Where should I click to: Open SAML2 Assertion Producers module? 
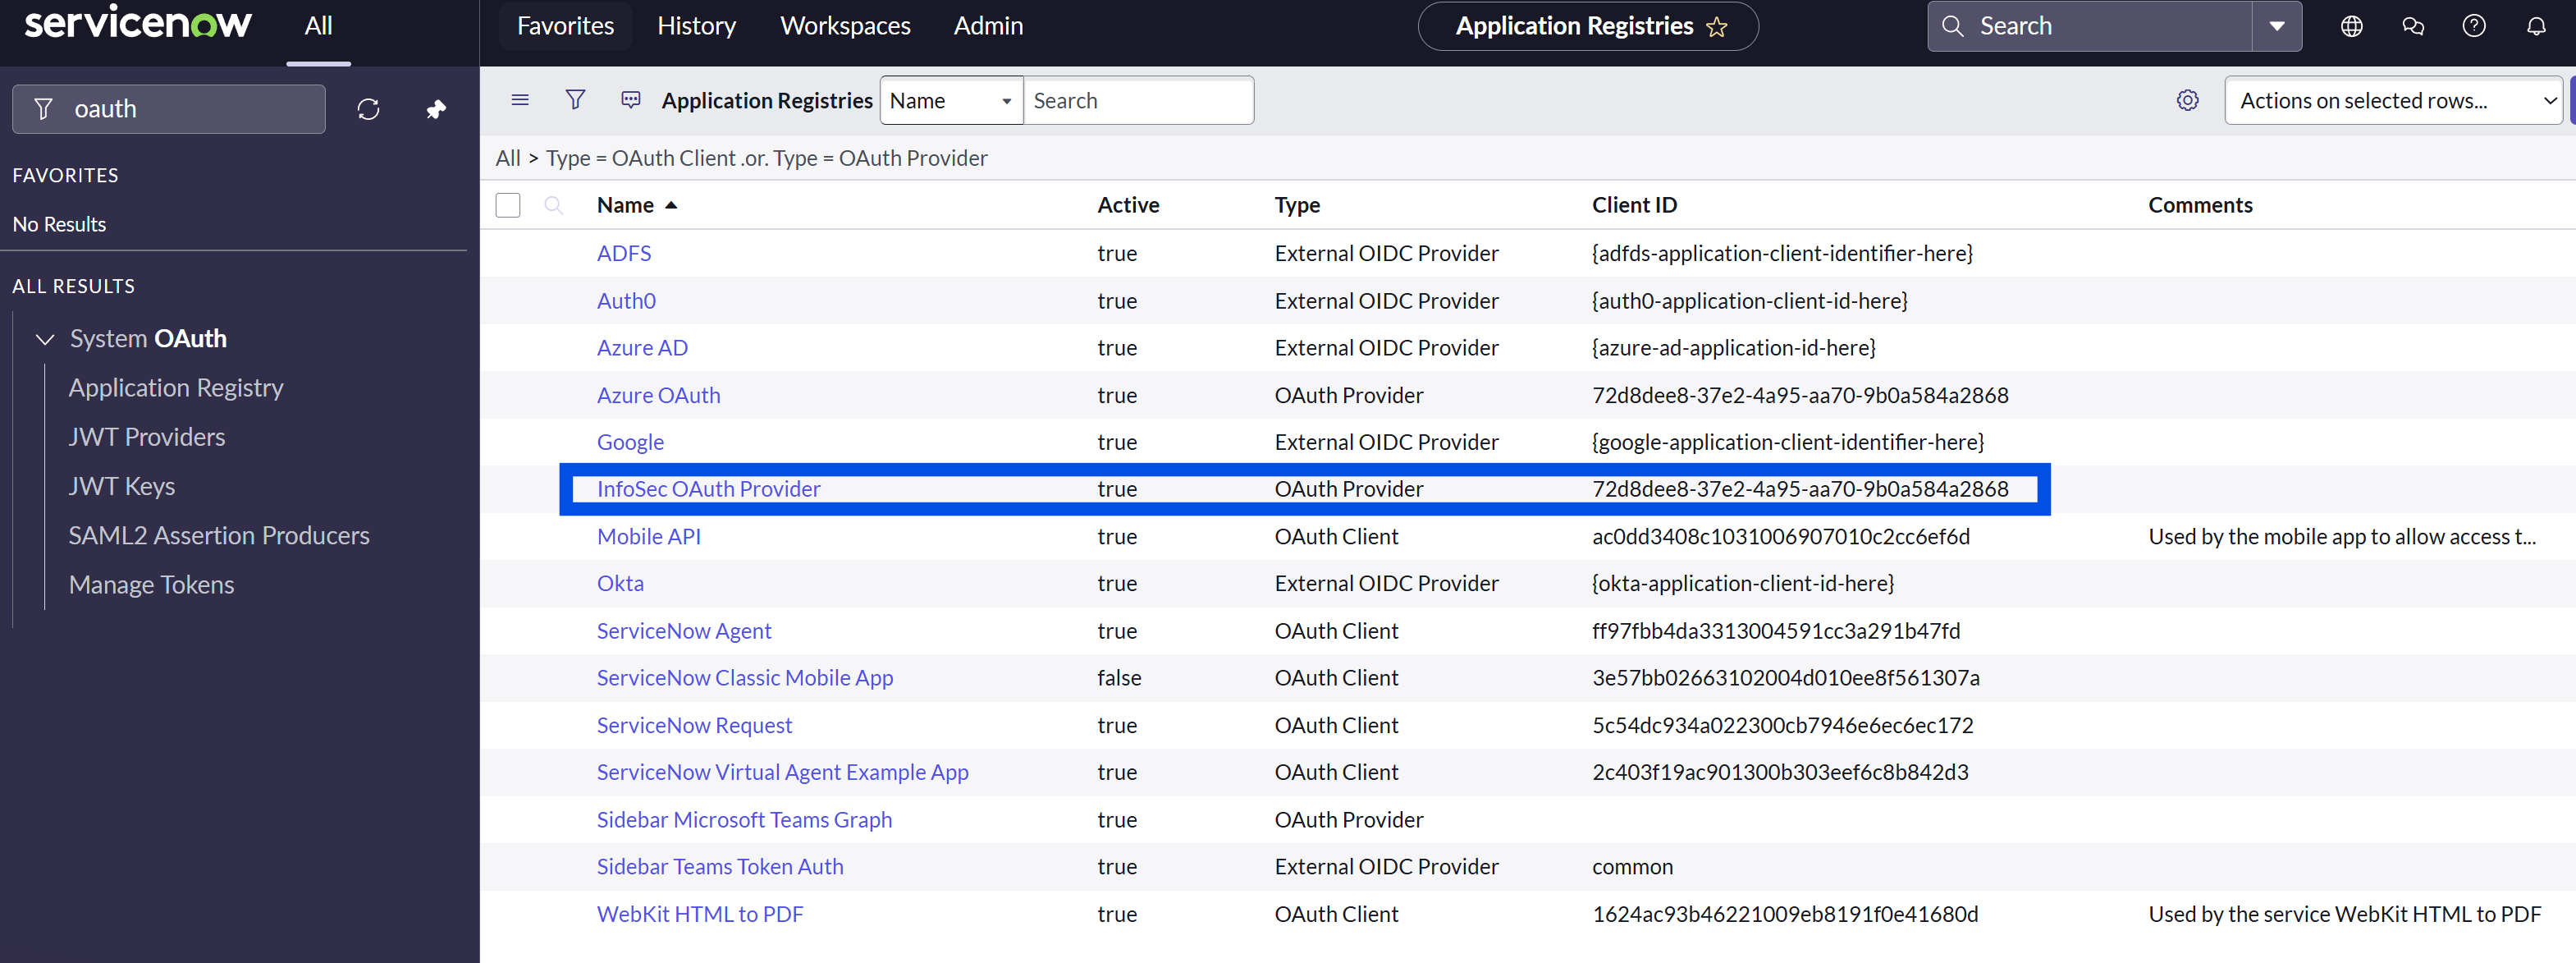pyautogui.click(x=218, y=535)
